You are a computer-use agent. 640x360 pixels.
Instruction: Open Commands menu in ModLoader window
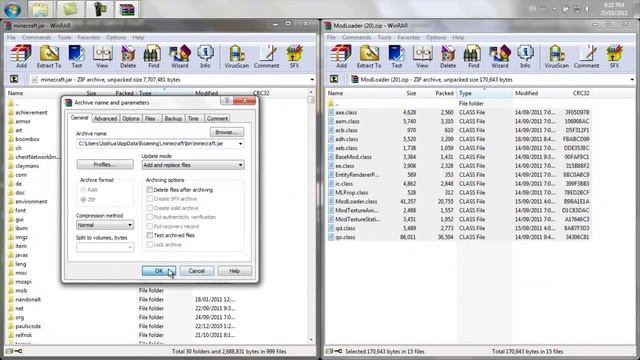(x=356, y=38)
